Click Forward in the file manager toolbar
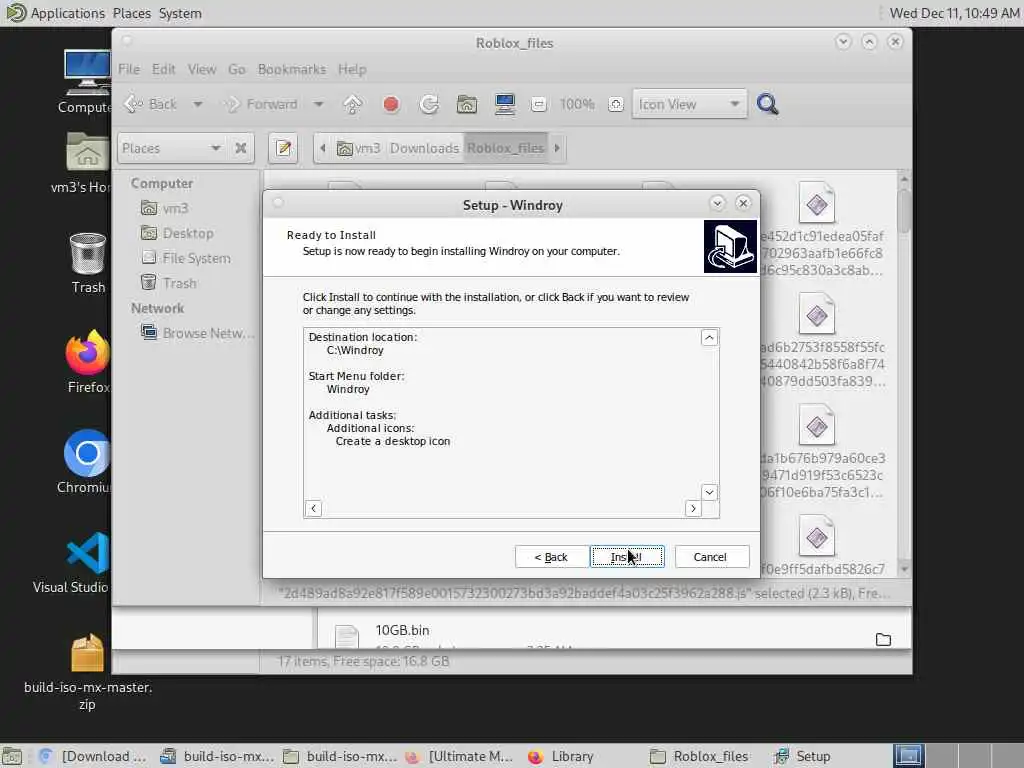 (x=261, y=104)
